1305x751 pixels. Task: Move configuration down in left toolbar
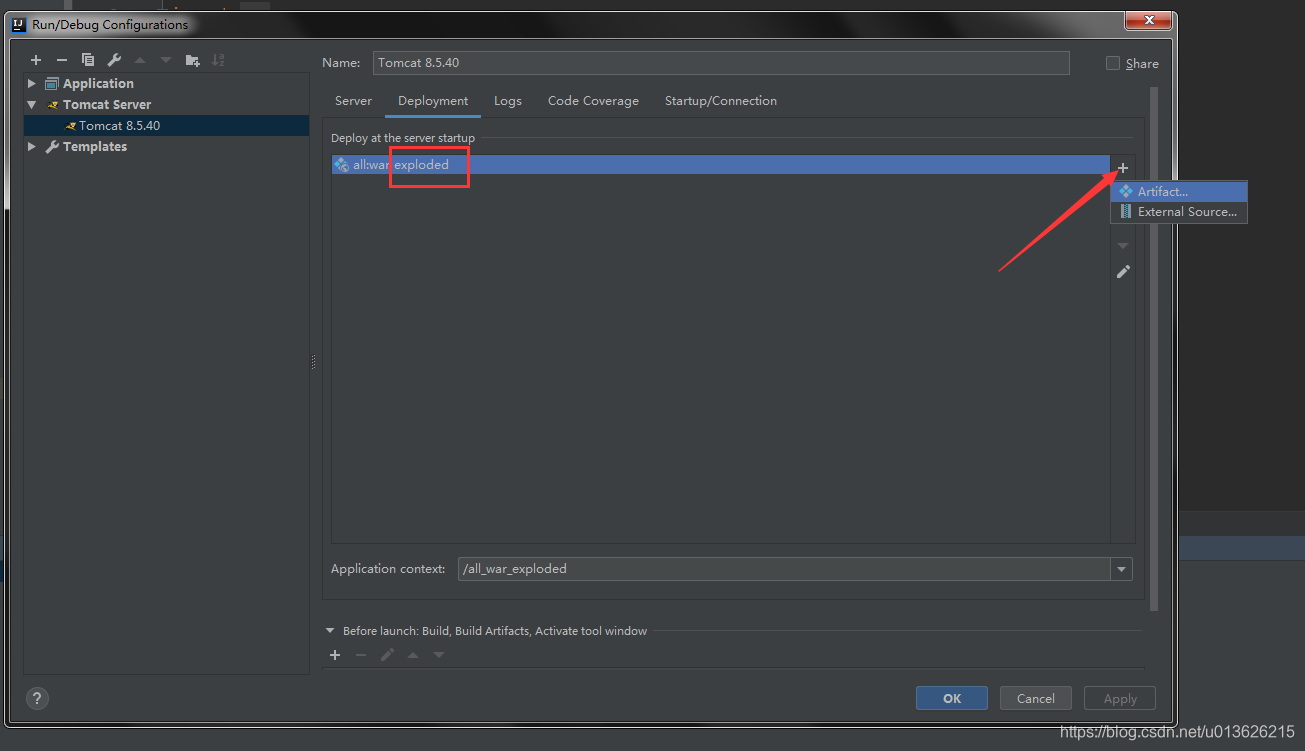tap(166, 60)
